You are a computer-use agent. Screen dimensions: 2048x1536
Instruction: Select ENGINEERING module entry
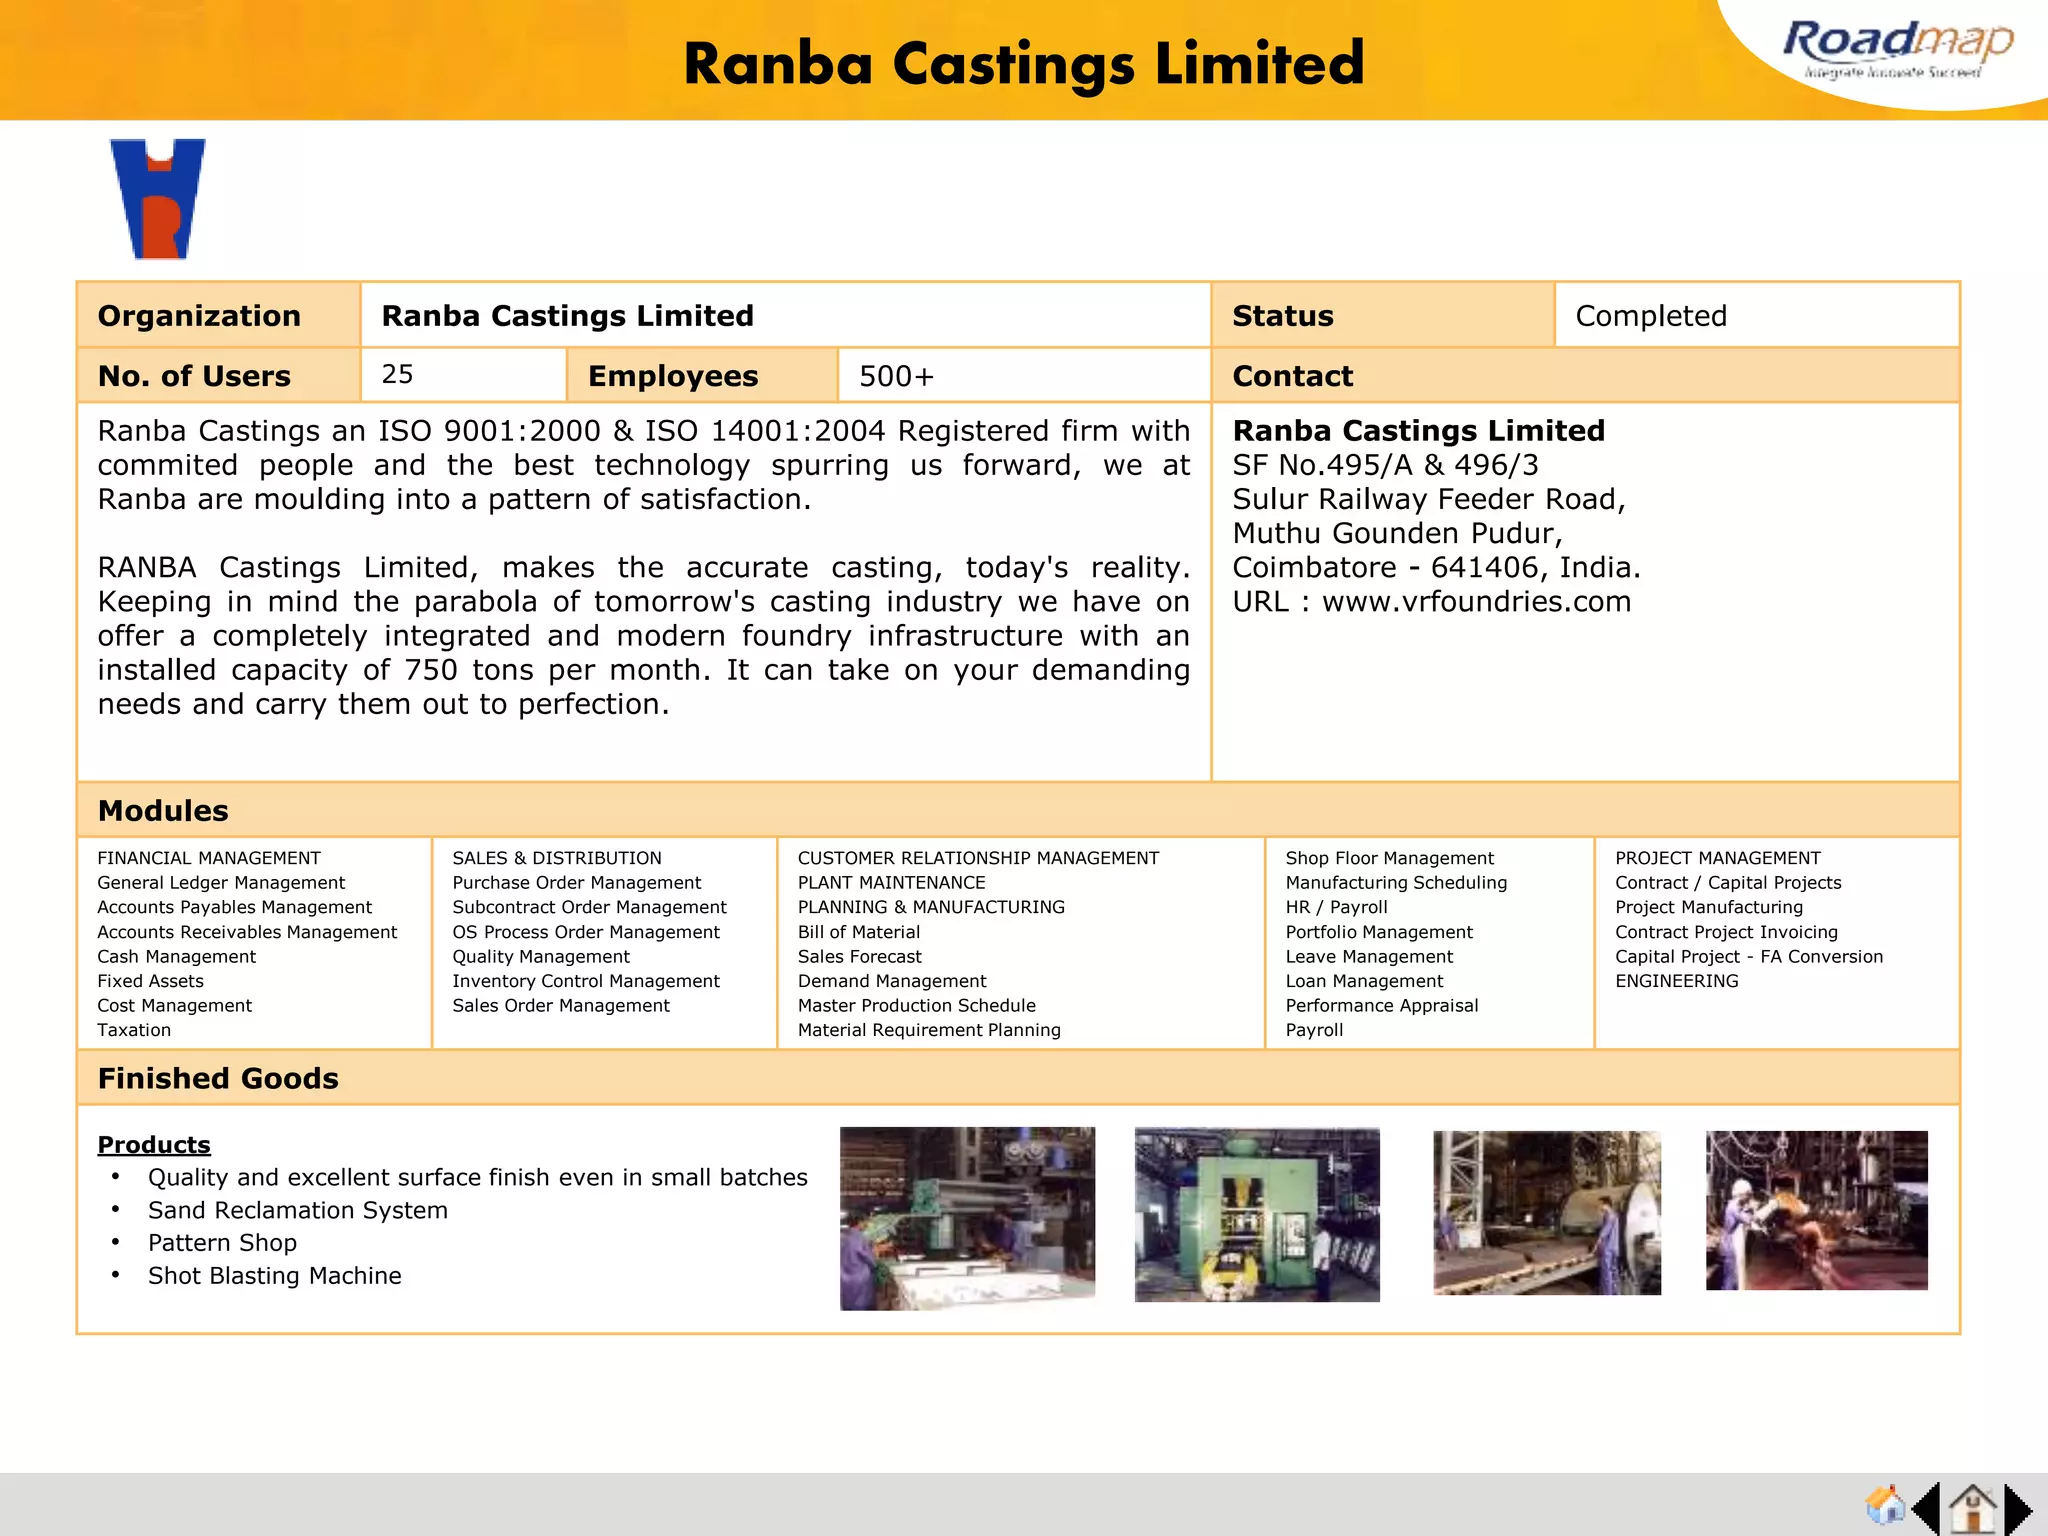tap(1677, 981)
